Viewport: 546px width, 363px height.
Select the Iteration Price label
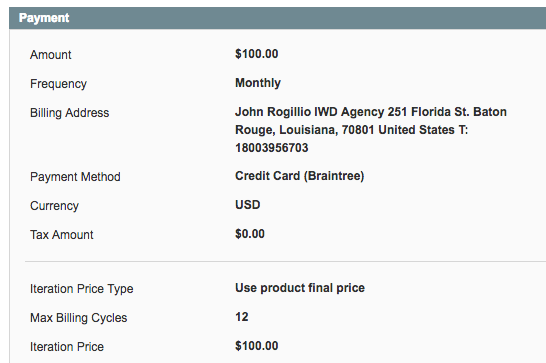(x=67, y=347)
